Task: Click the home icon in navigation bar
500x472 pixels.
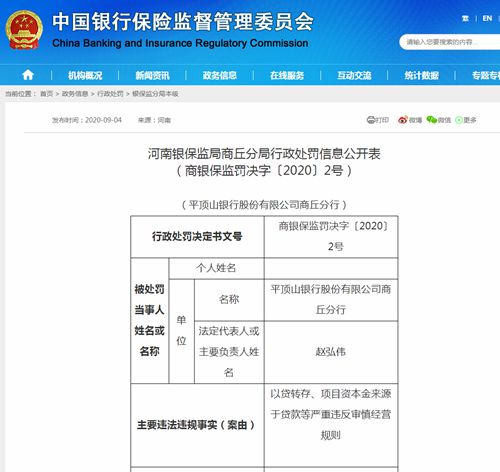Action: coord(28,75)
